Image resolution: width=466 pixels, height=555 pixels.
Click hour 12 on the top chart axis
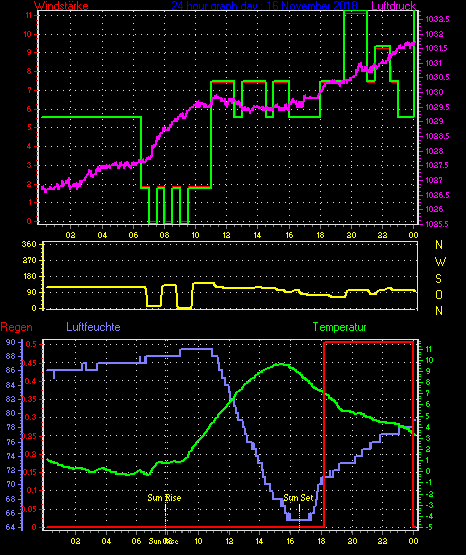pyautogui.click(x=226, y=235)
